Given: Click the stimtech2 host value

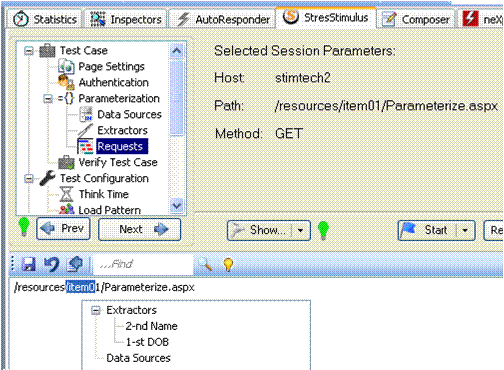Looking at the screenshot, I should 303,78.
